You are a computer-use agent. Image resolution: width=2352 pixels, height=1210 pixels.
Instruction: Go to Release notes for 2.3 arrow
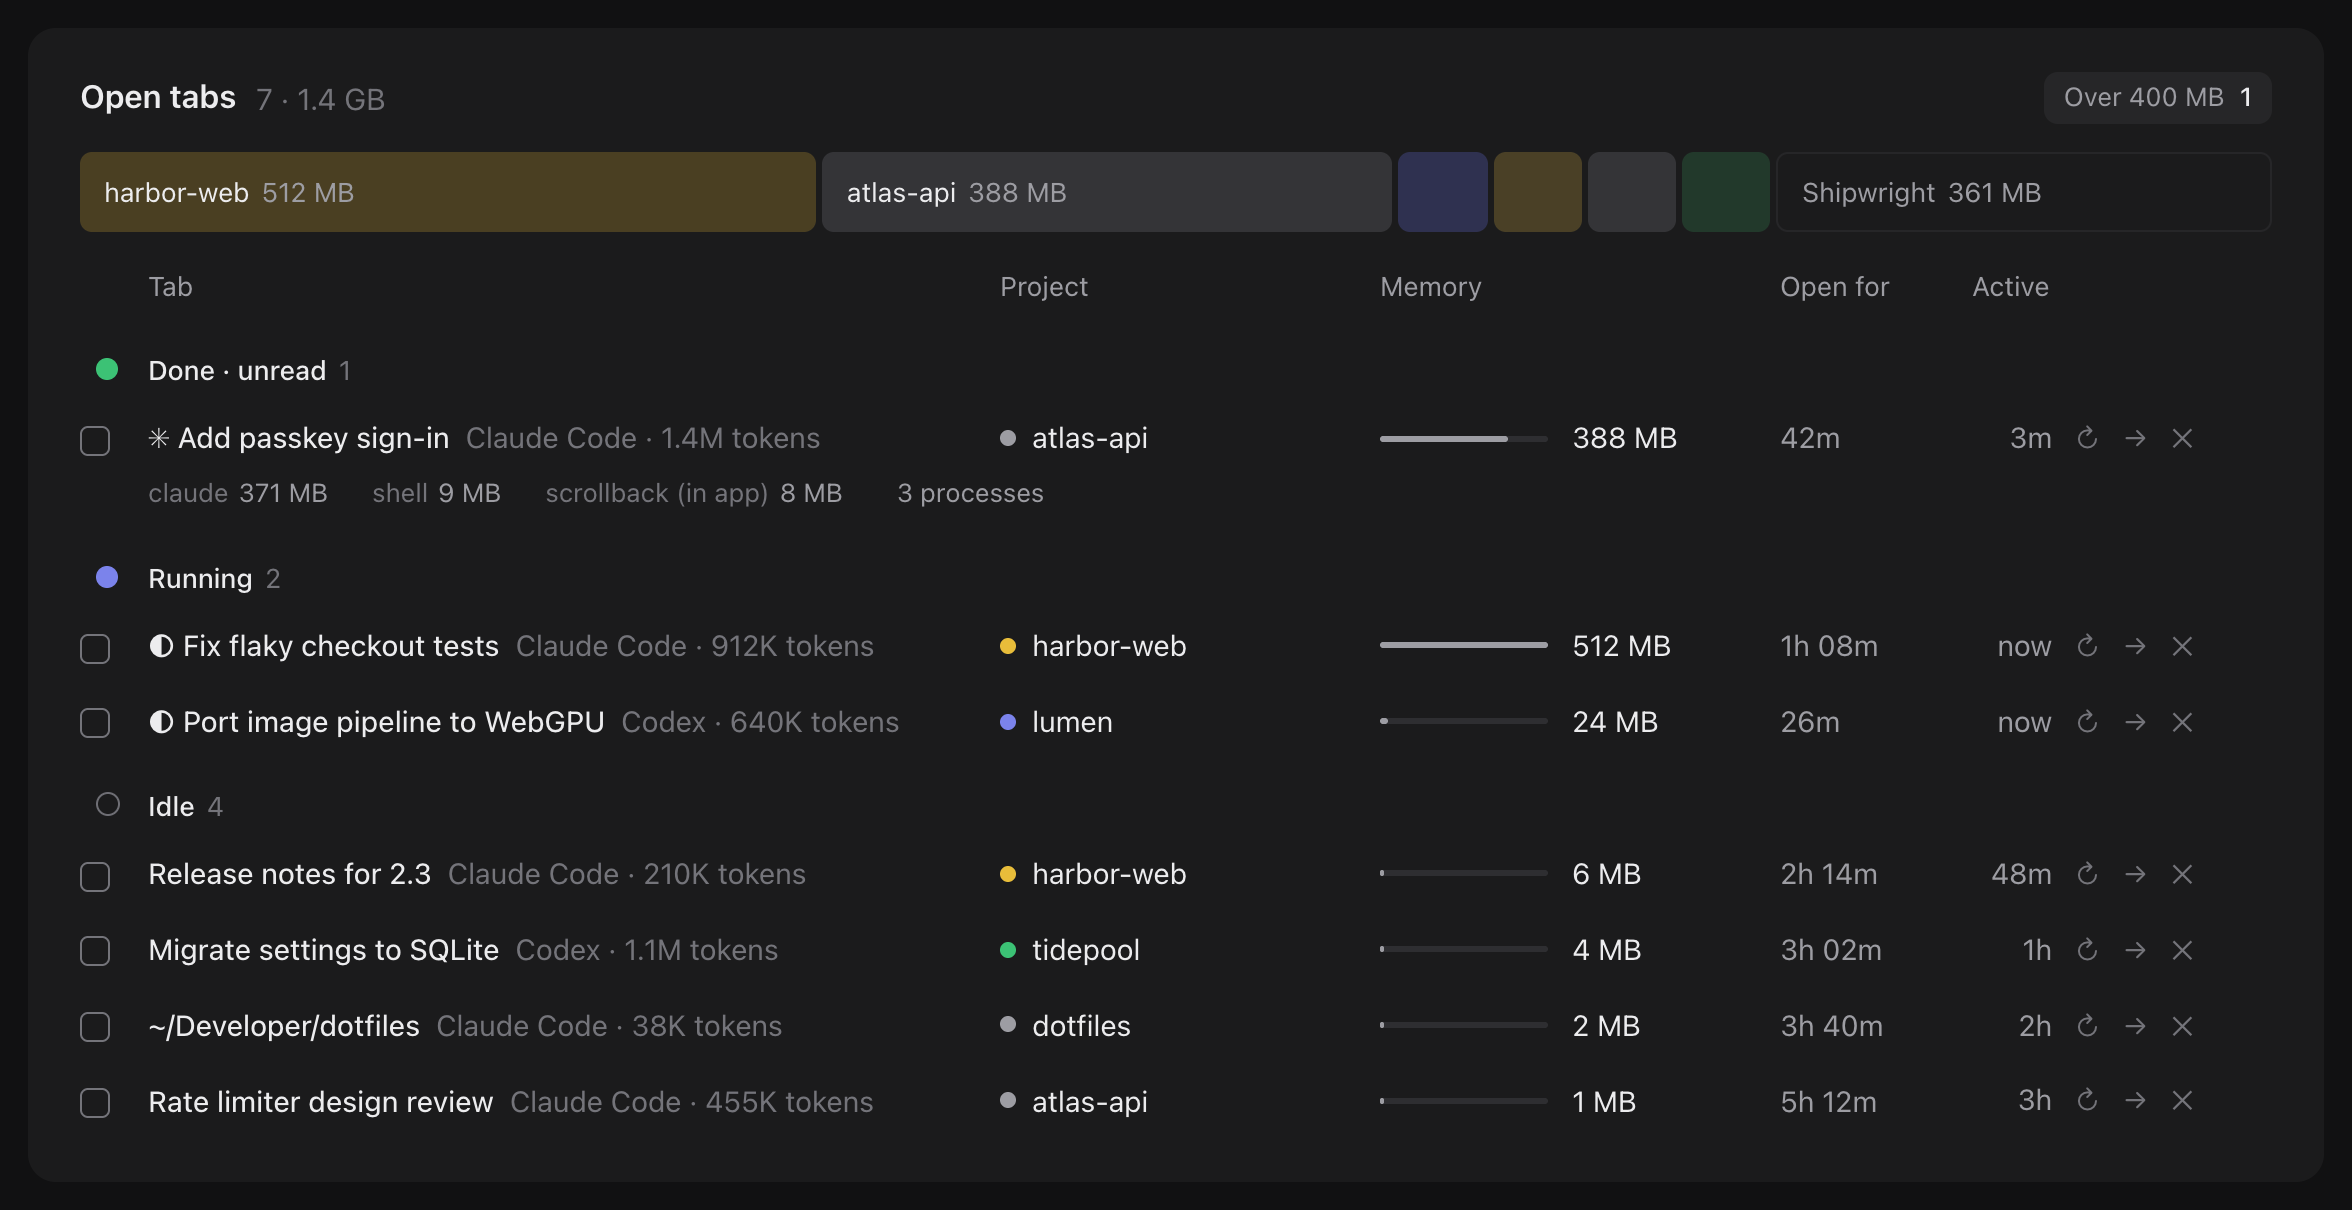[x=2135, y=874]
